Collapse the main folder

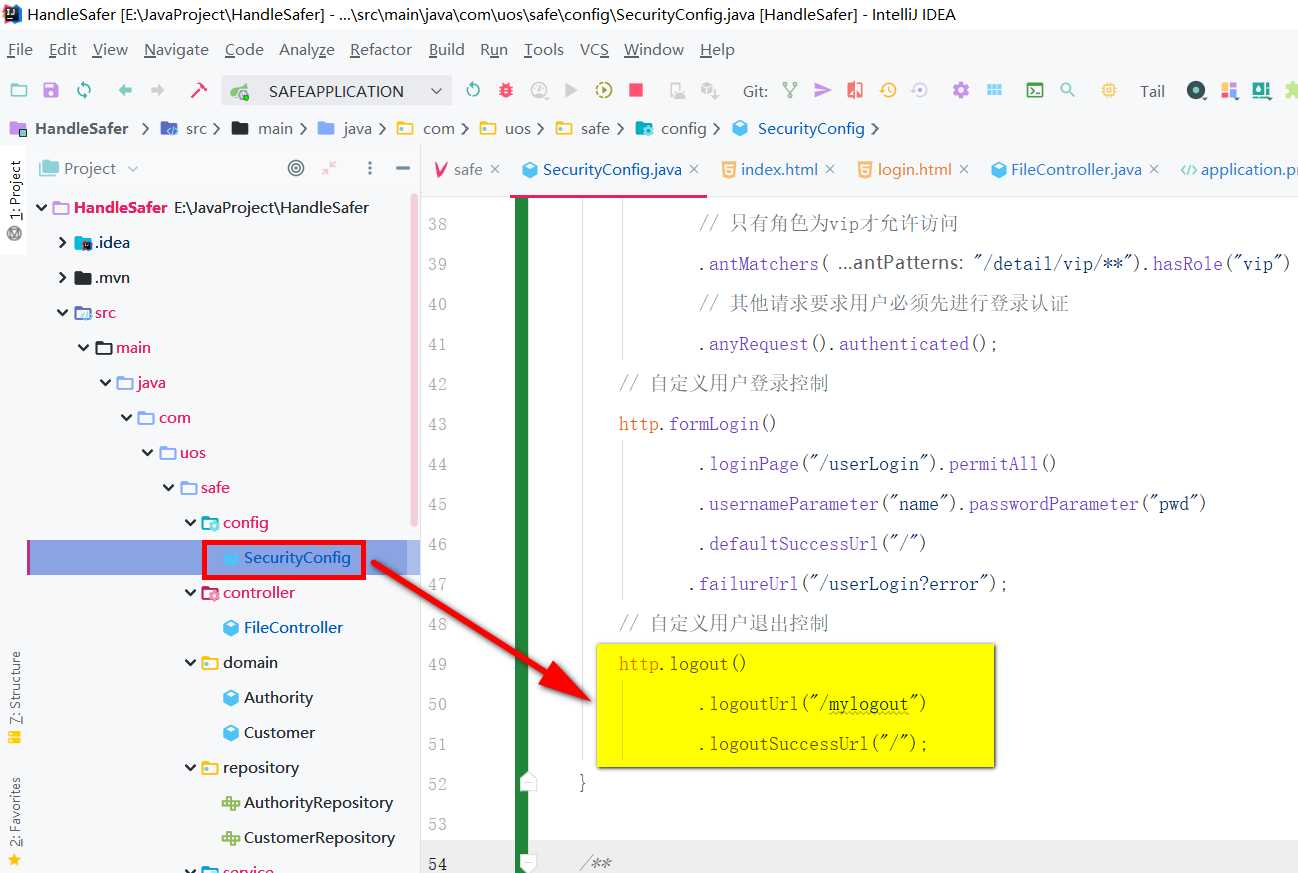(83, 348)
